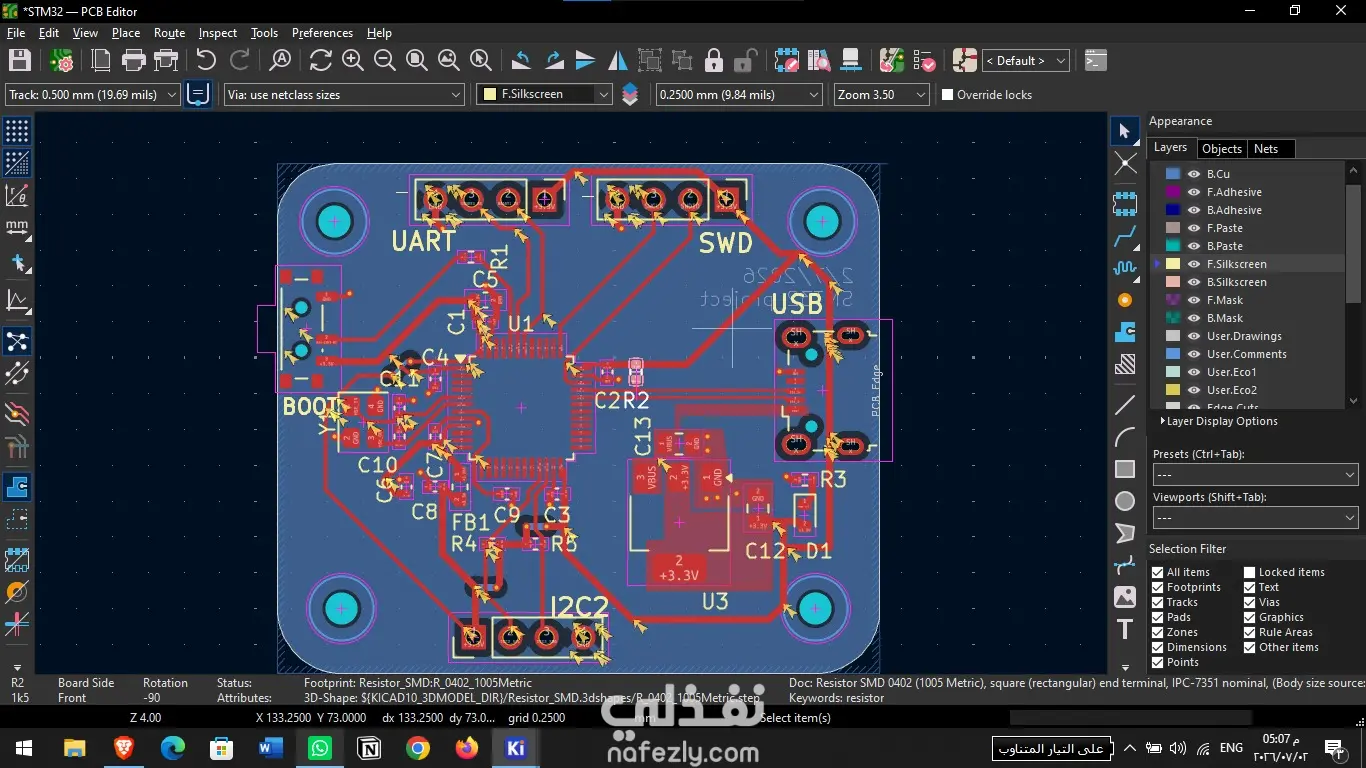The width and height of the screenshot is (1366, 768).
Task: Save the board with the floppy disk icon
Action: click(20, 61)
